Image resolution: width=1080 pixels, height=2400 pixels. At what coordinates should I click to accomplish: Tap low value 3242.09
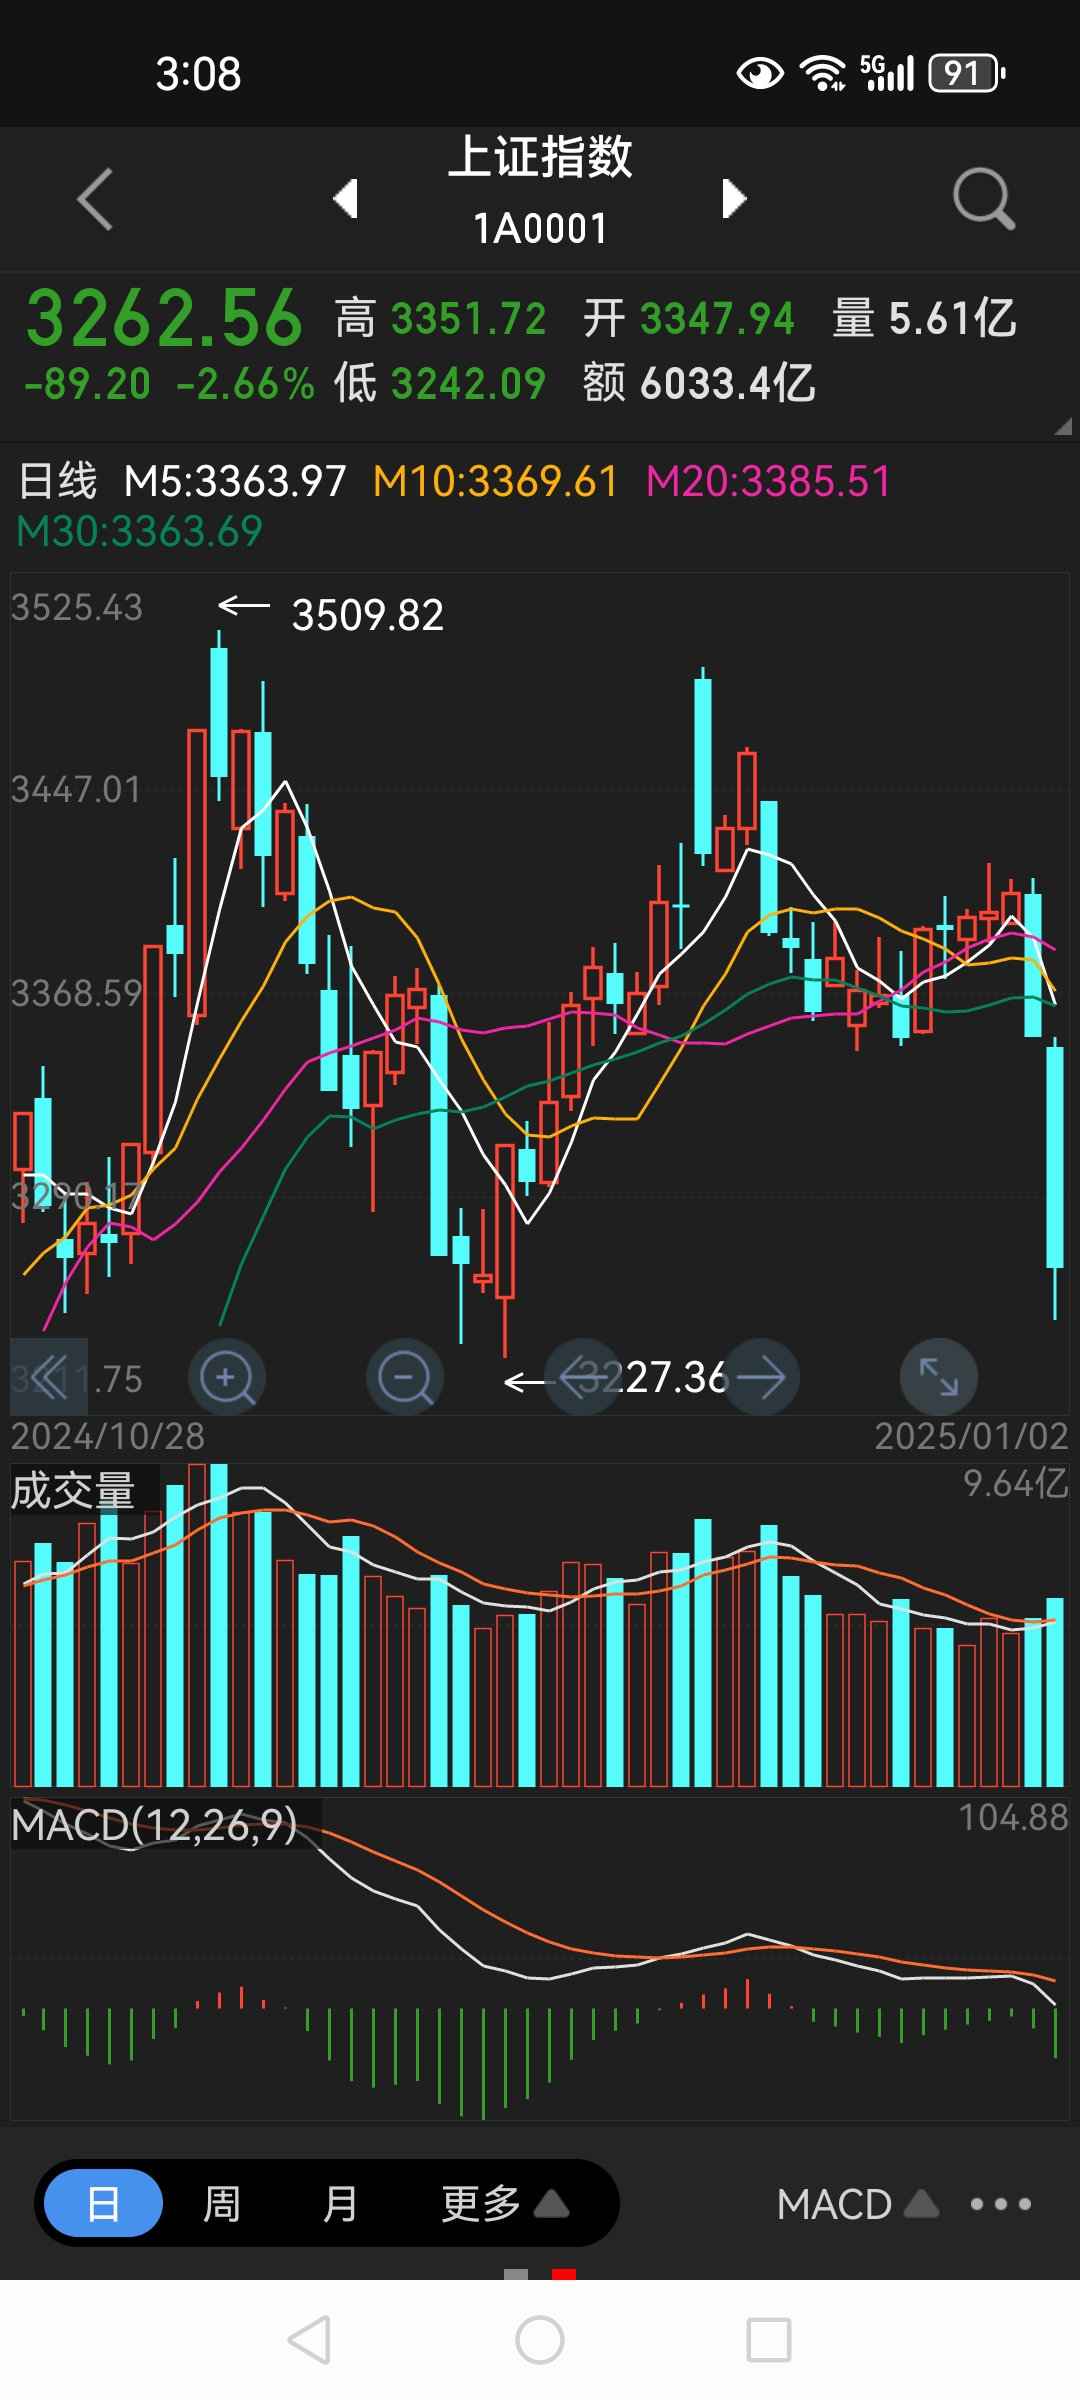point(469,383)
